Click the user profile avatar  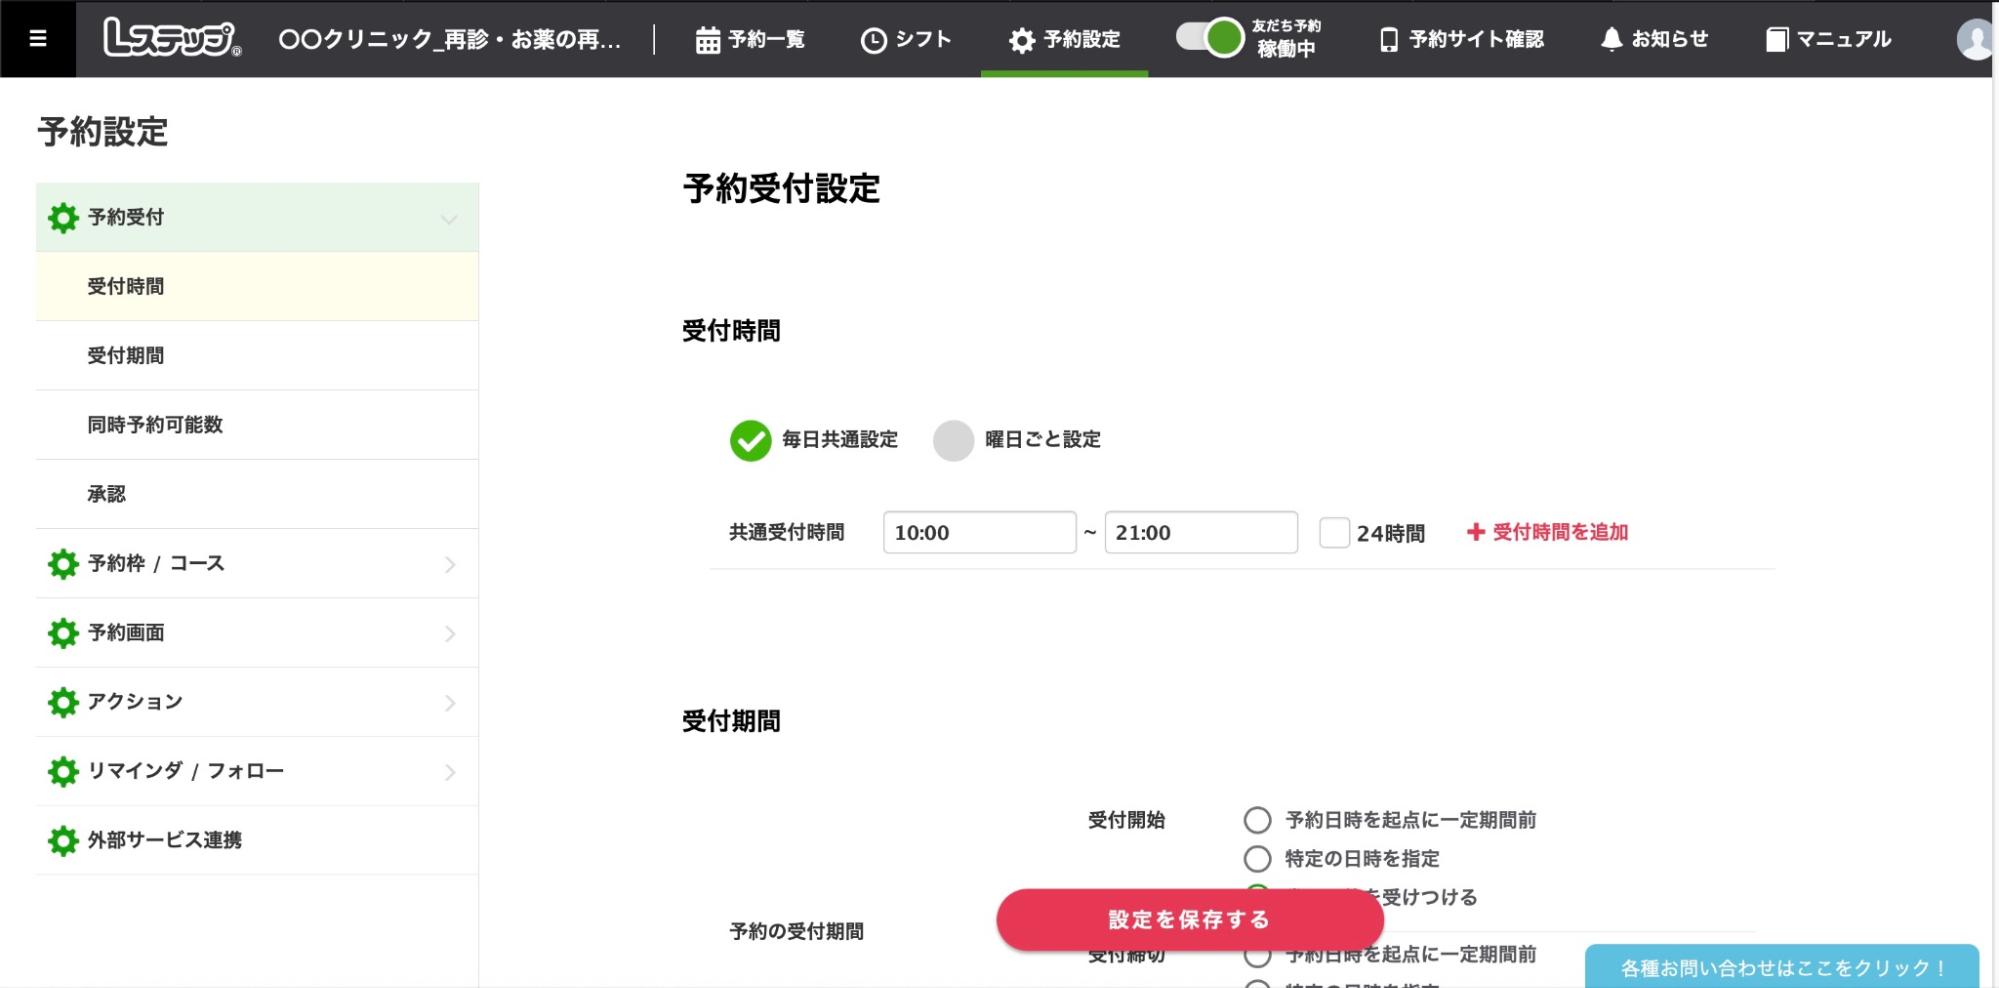tap(1974, 40)
